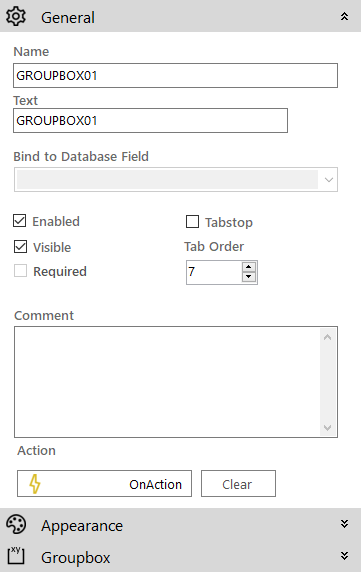
Task: Click the Appearance palette icon
Action: [x=16, y=525]
